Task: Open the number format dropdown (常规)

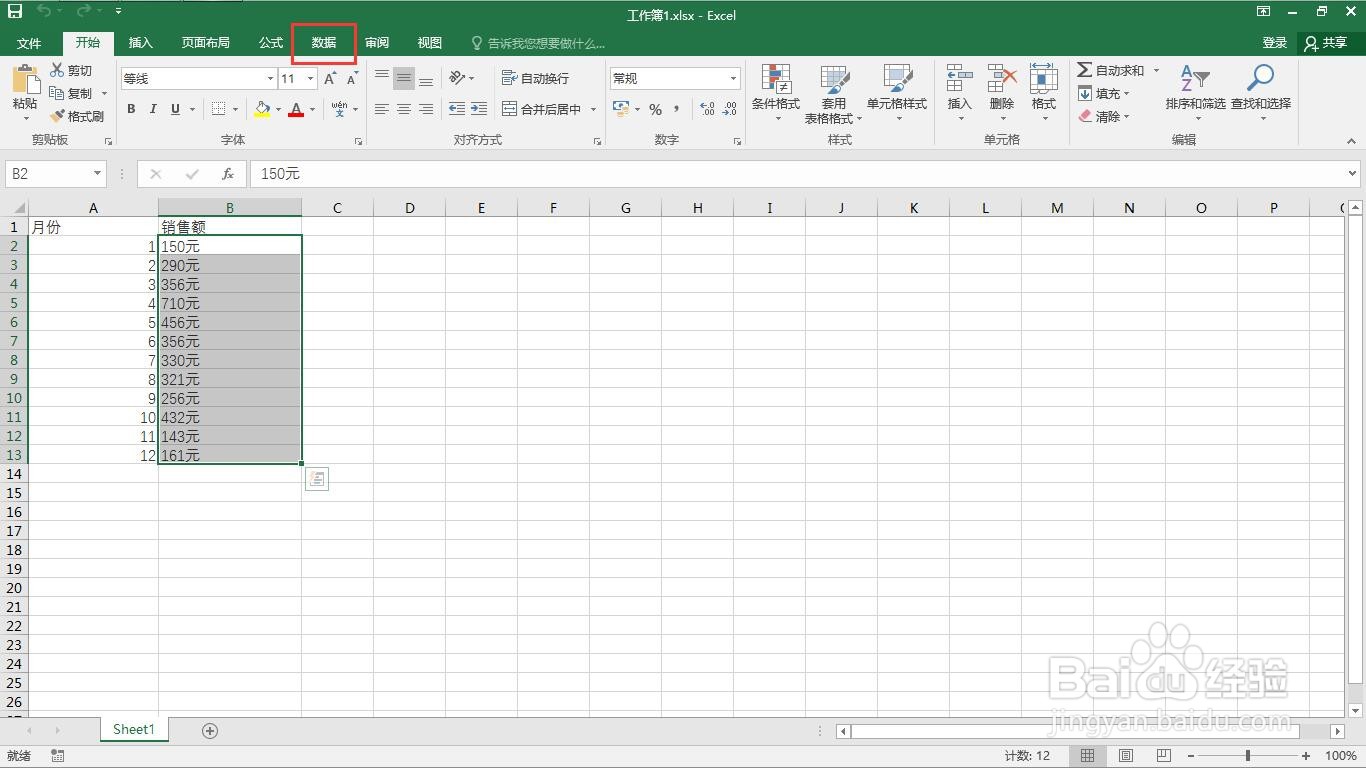Action: (733, 78)
